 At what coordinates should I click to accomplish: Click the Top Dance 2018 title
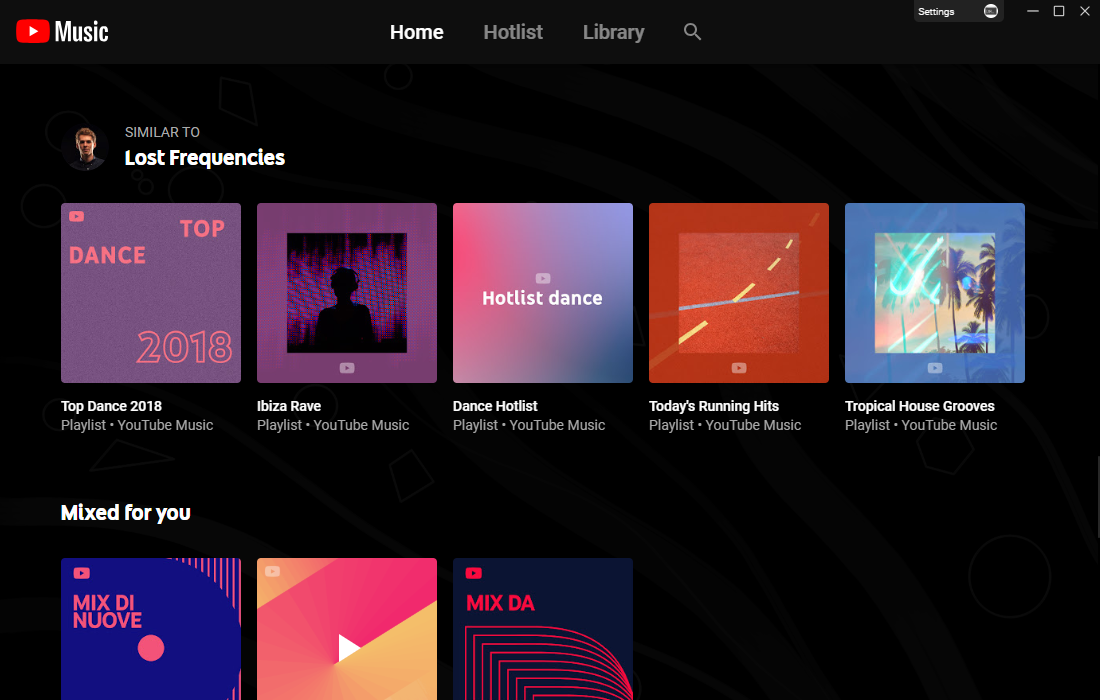click(x=112, y=406)
